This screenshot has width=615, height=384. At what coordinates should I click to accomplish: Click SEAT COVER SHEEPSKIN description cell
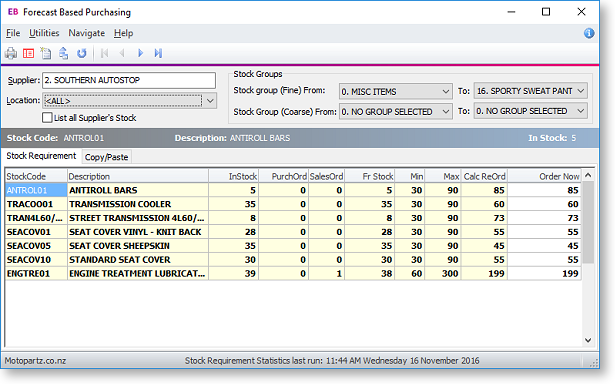coord(138,246)
